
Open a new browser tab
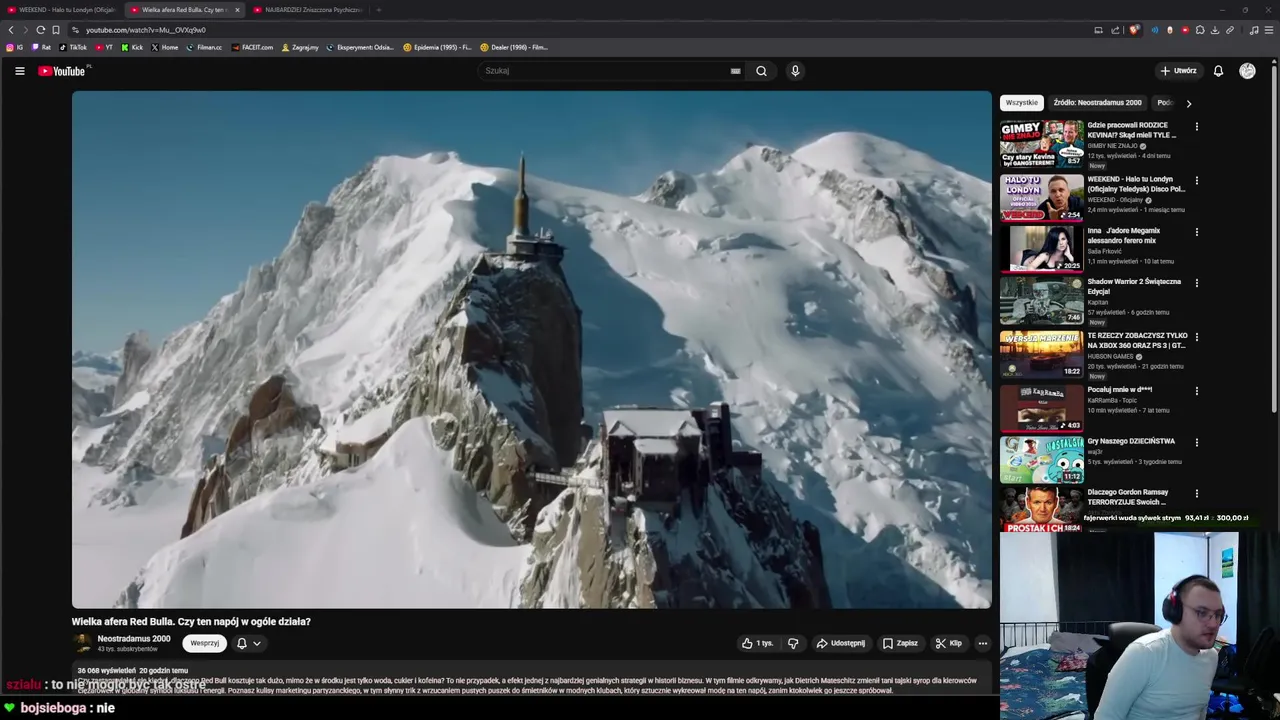378,10
